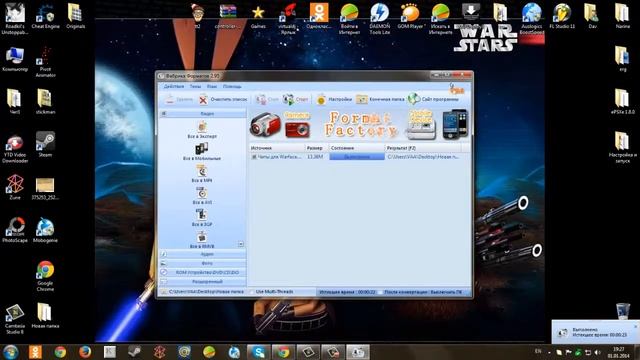This screenshot has height=360, width=640.
Task: Open DAEMON Tools Lite desktop shortcut
Action: [x=380, y=19]
